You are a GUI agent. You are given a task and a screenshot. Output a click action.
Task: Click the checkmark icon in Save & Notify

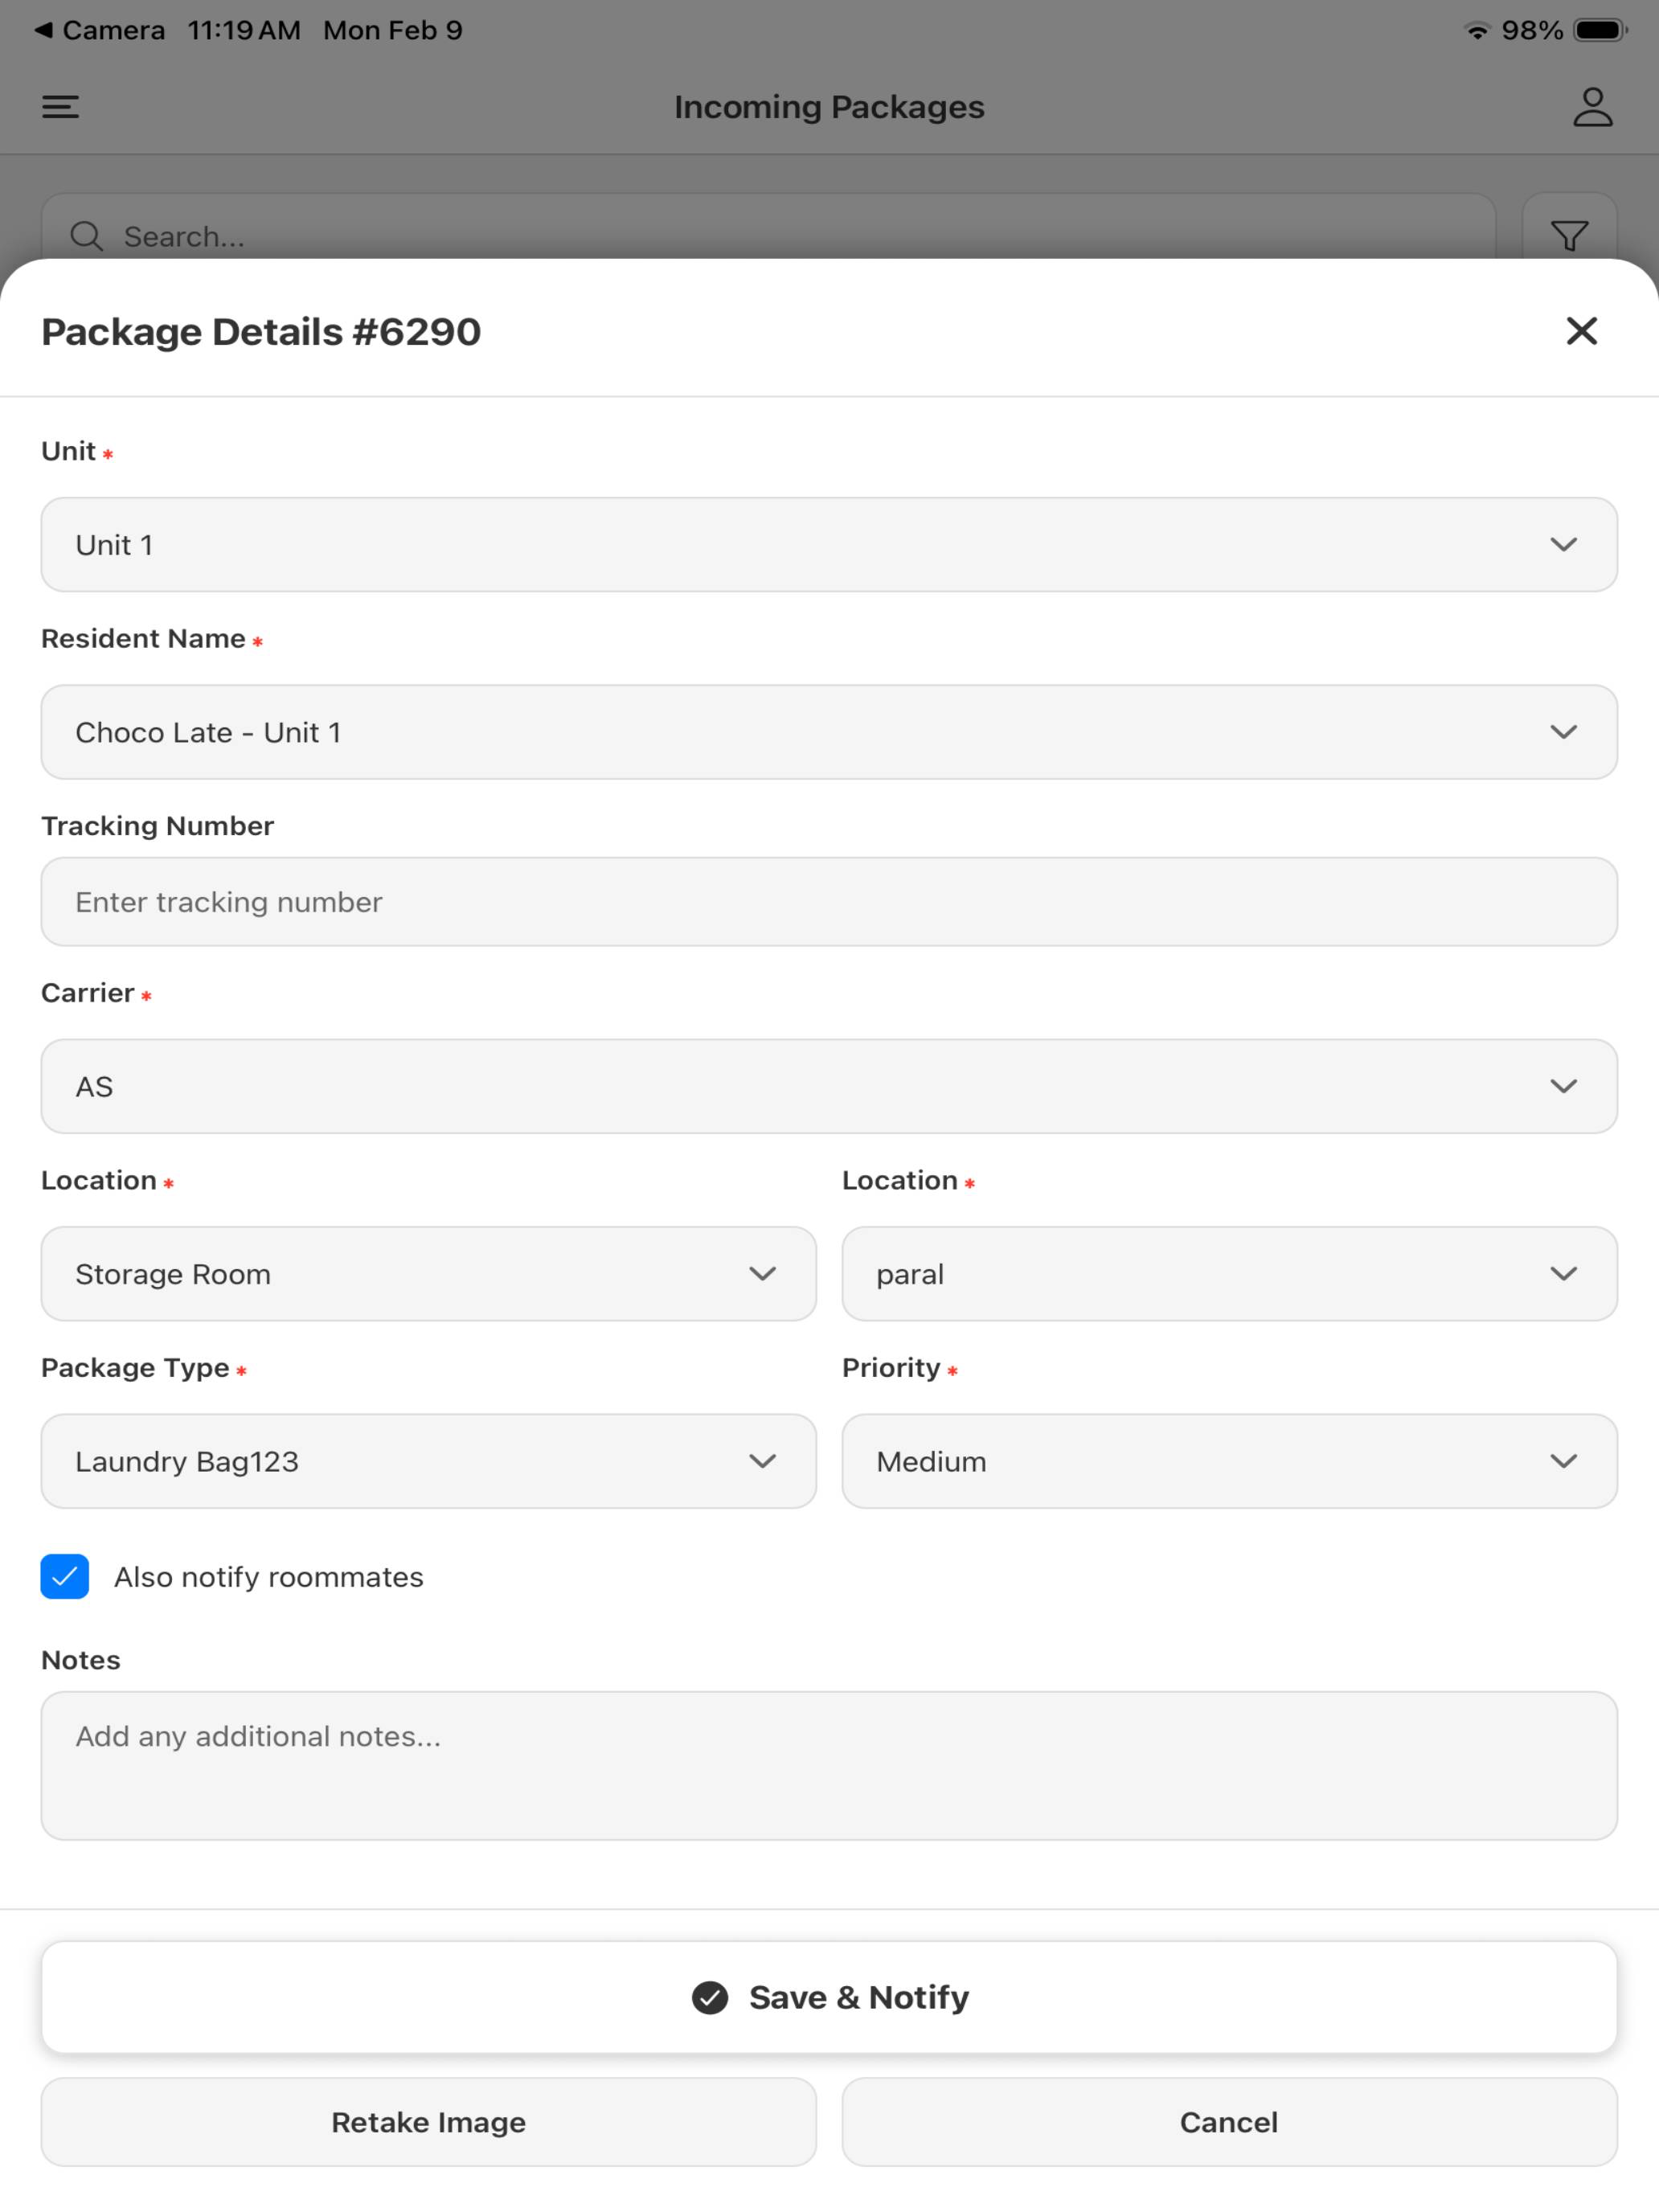point(709,1997)
